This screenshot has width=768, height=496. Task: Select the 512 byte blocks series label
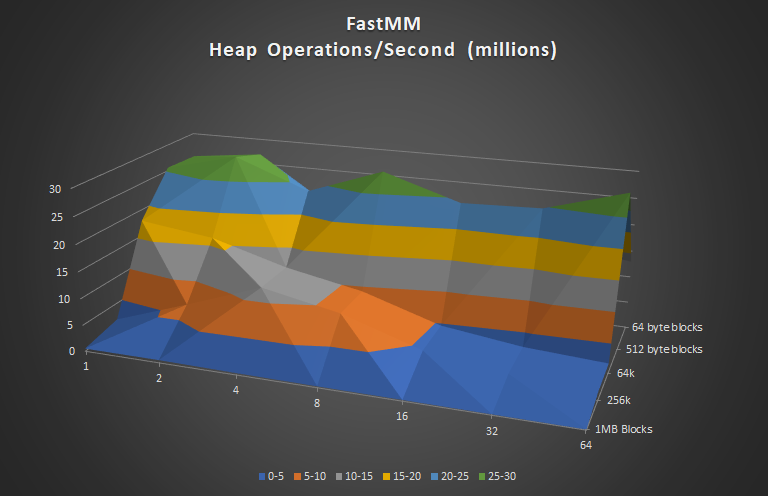(x=664, y=349)
